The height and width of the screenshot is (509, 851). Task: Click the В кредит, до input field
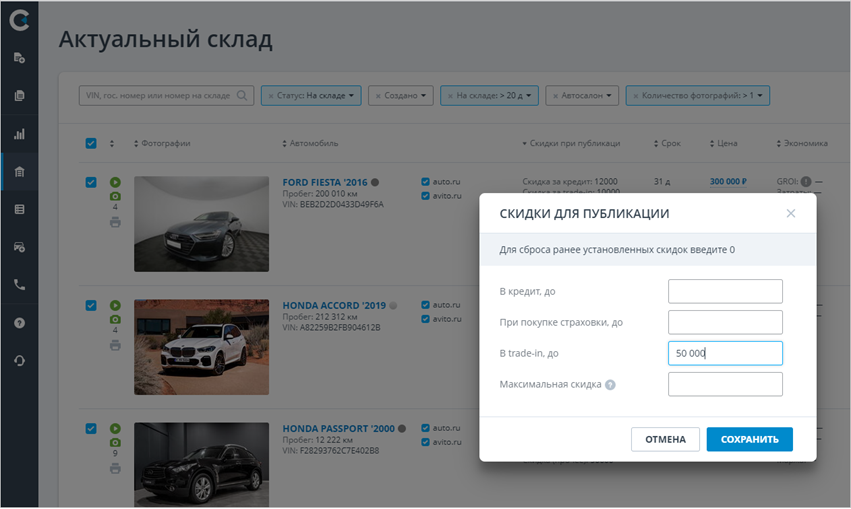725,291
